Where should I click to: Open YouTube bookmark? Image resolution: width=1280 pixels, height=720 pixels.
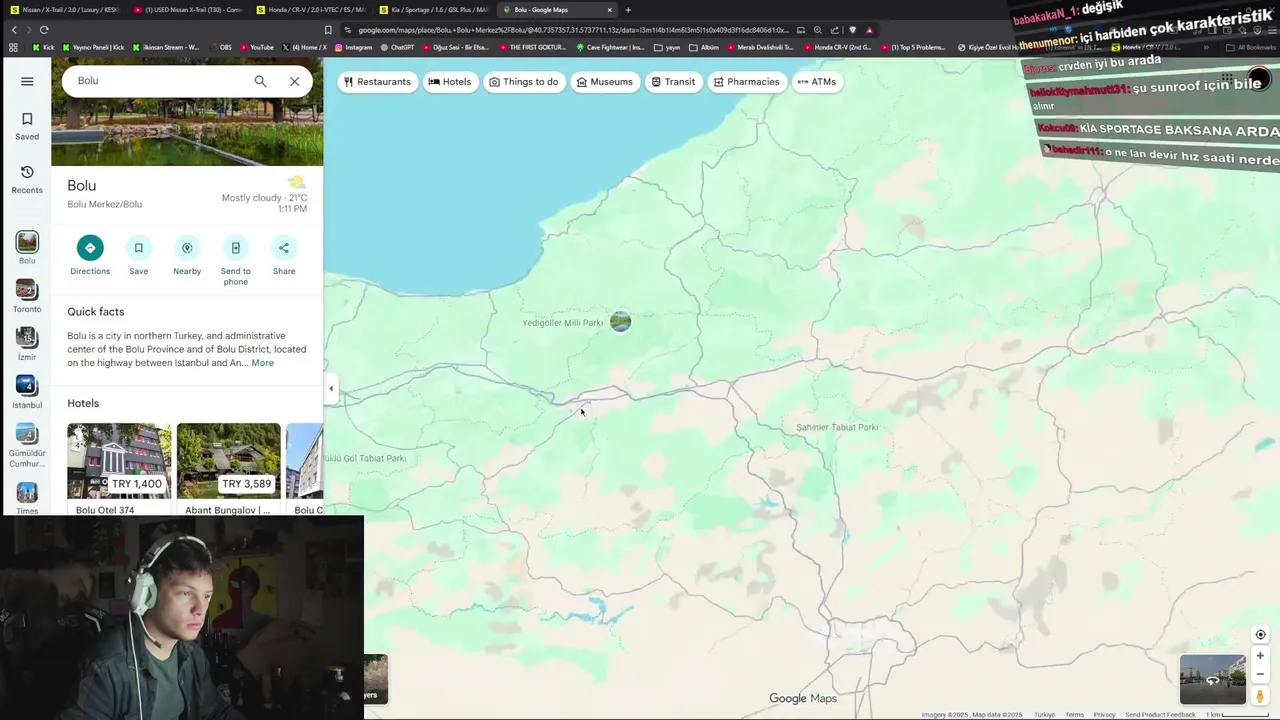[256, 47]
